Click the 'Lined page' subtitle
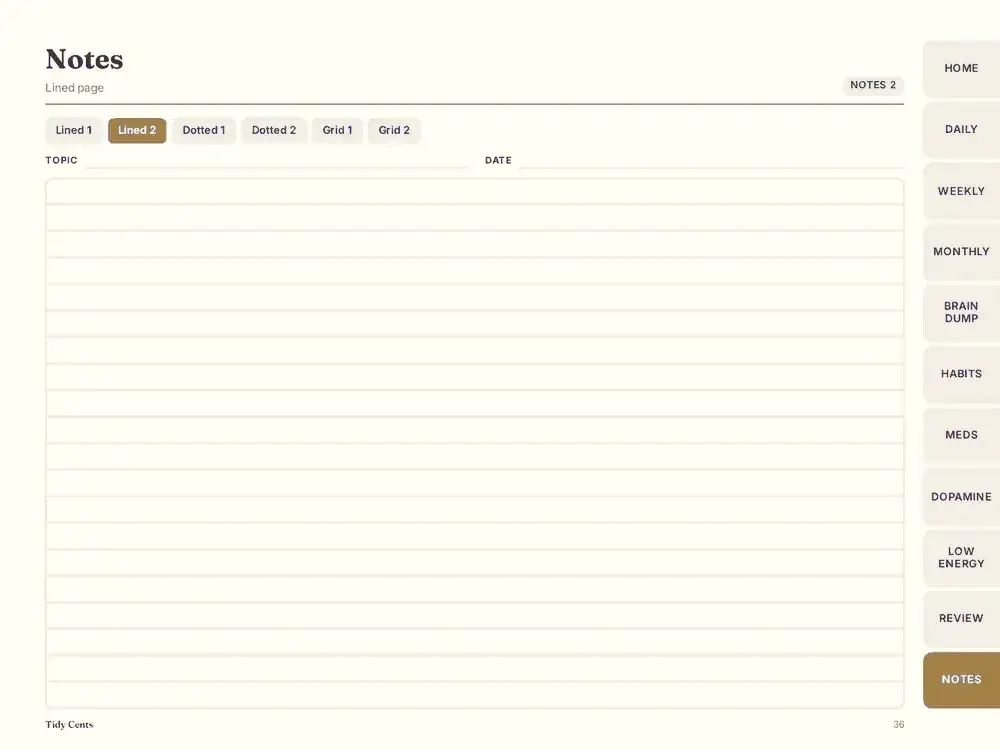 click(x=75, y=88)
